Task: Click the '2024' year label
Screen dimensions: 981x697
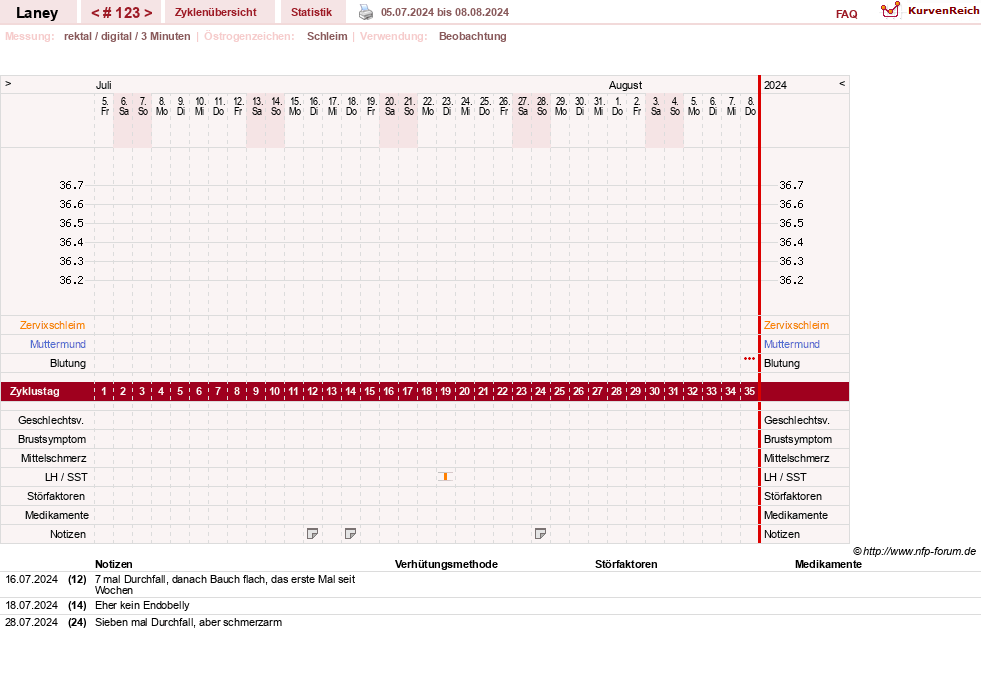Action: pyautogui.click(x=775, y=85)
